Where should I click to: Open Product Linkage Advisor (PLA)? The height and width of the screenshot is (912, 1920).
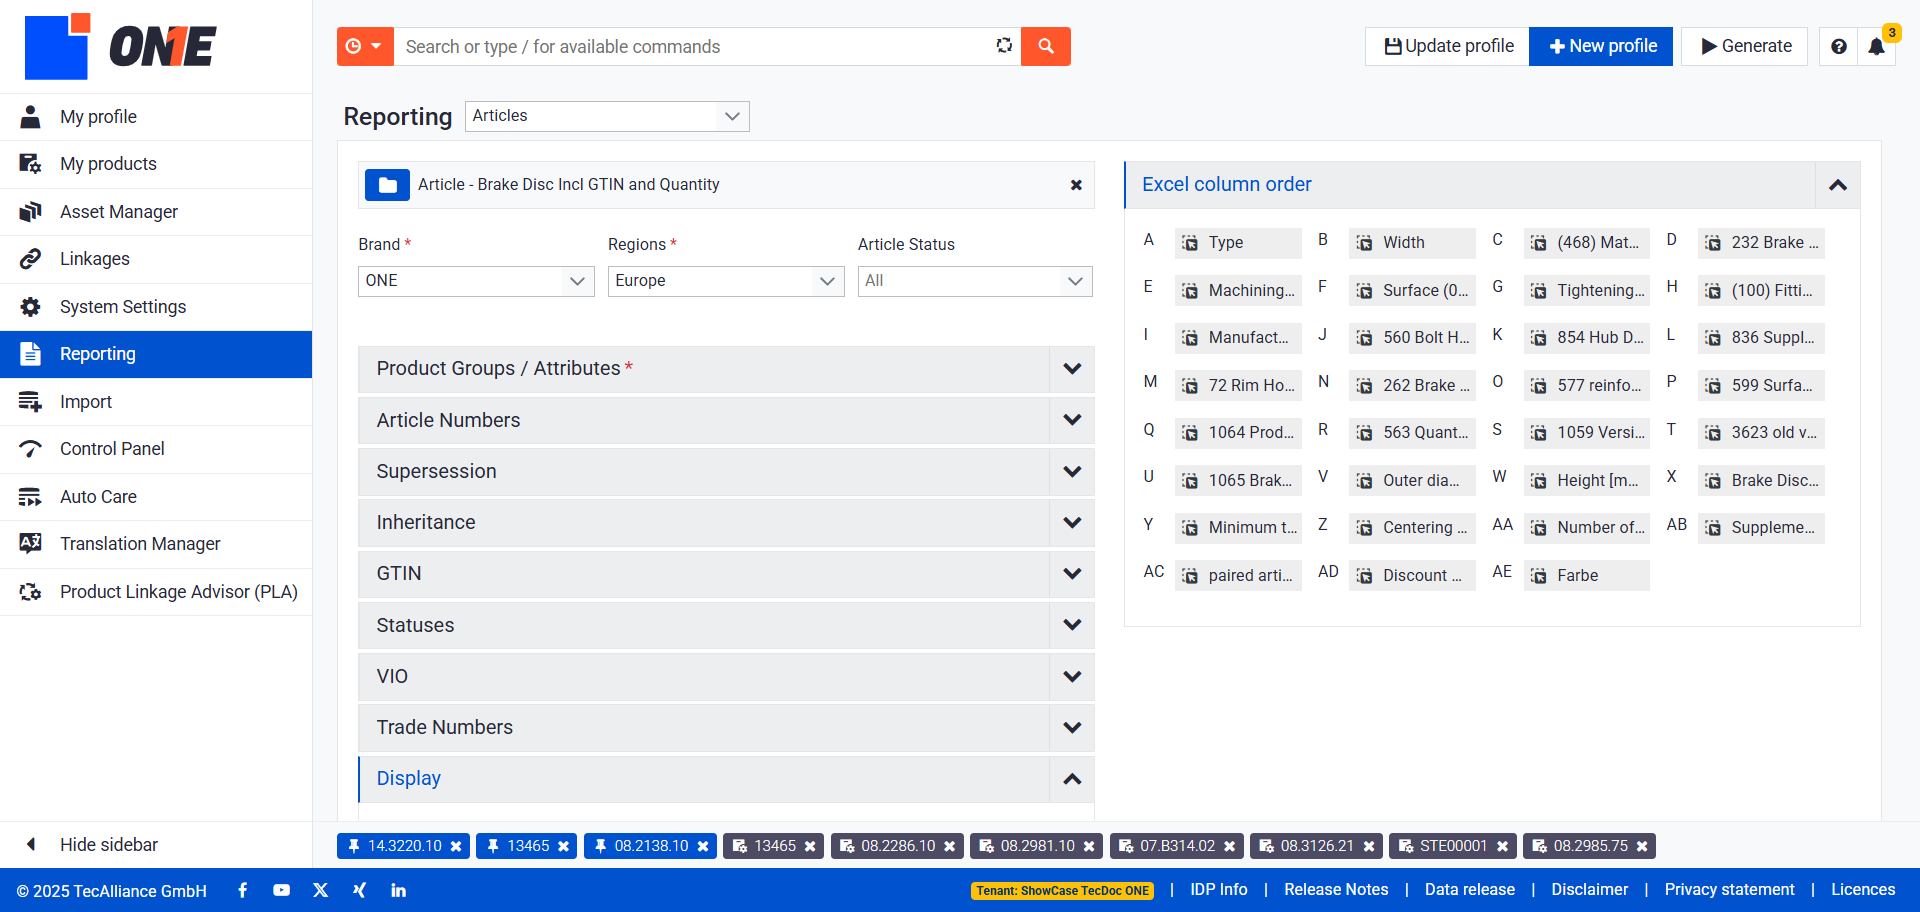(156, 592)
